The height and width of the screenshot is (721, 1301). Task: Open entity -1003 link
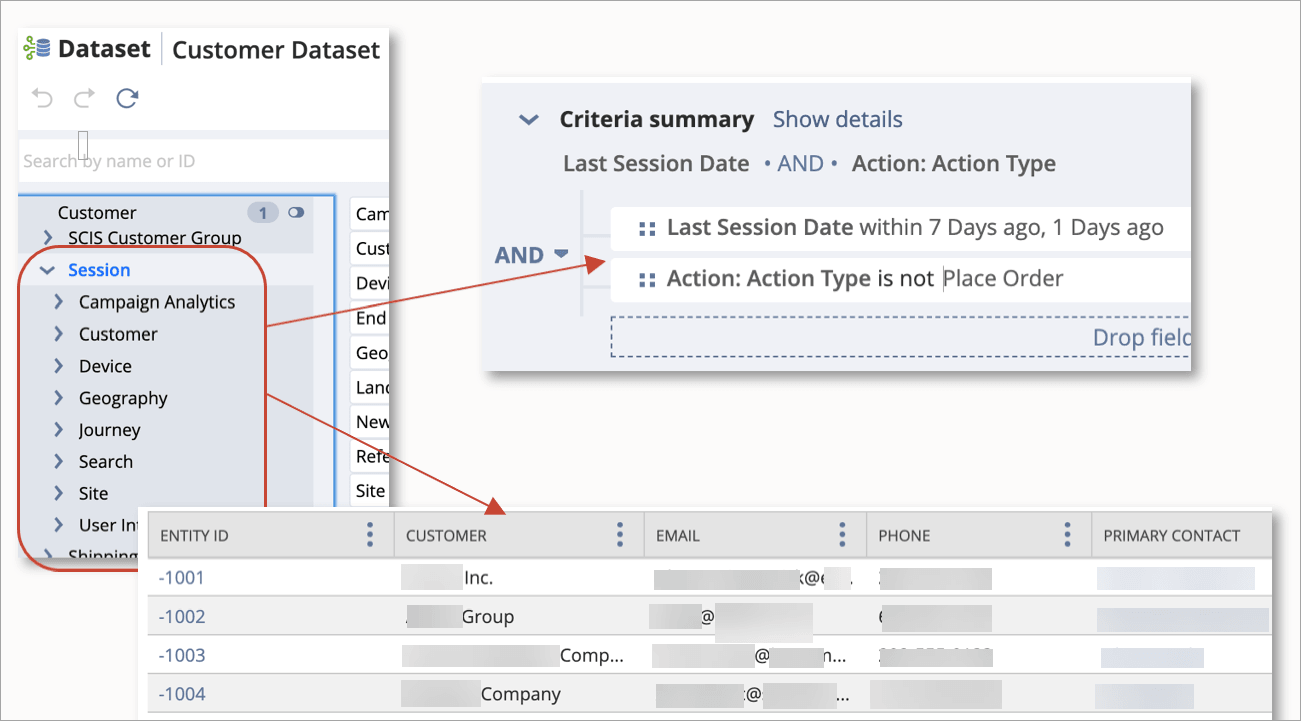tap(182, 656)
